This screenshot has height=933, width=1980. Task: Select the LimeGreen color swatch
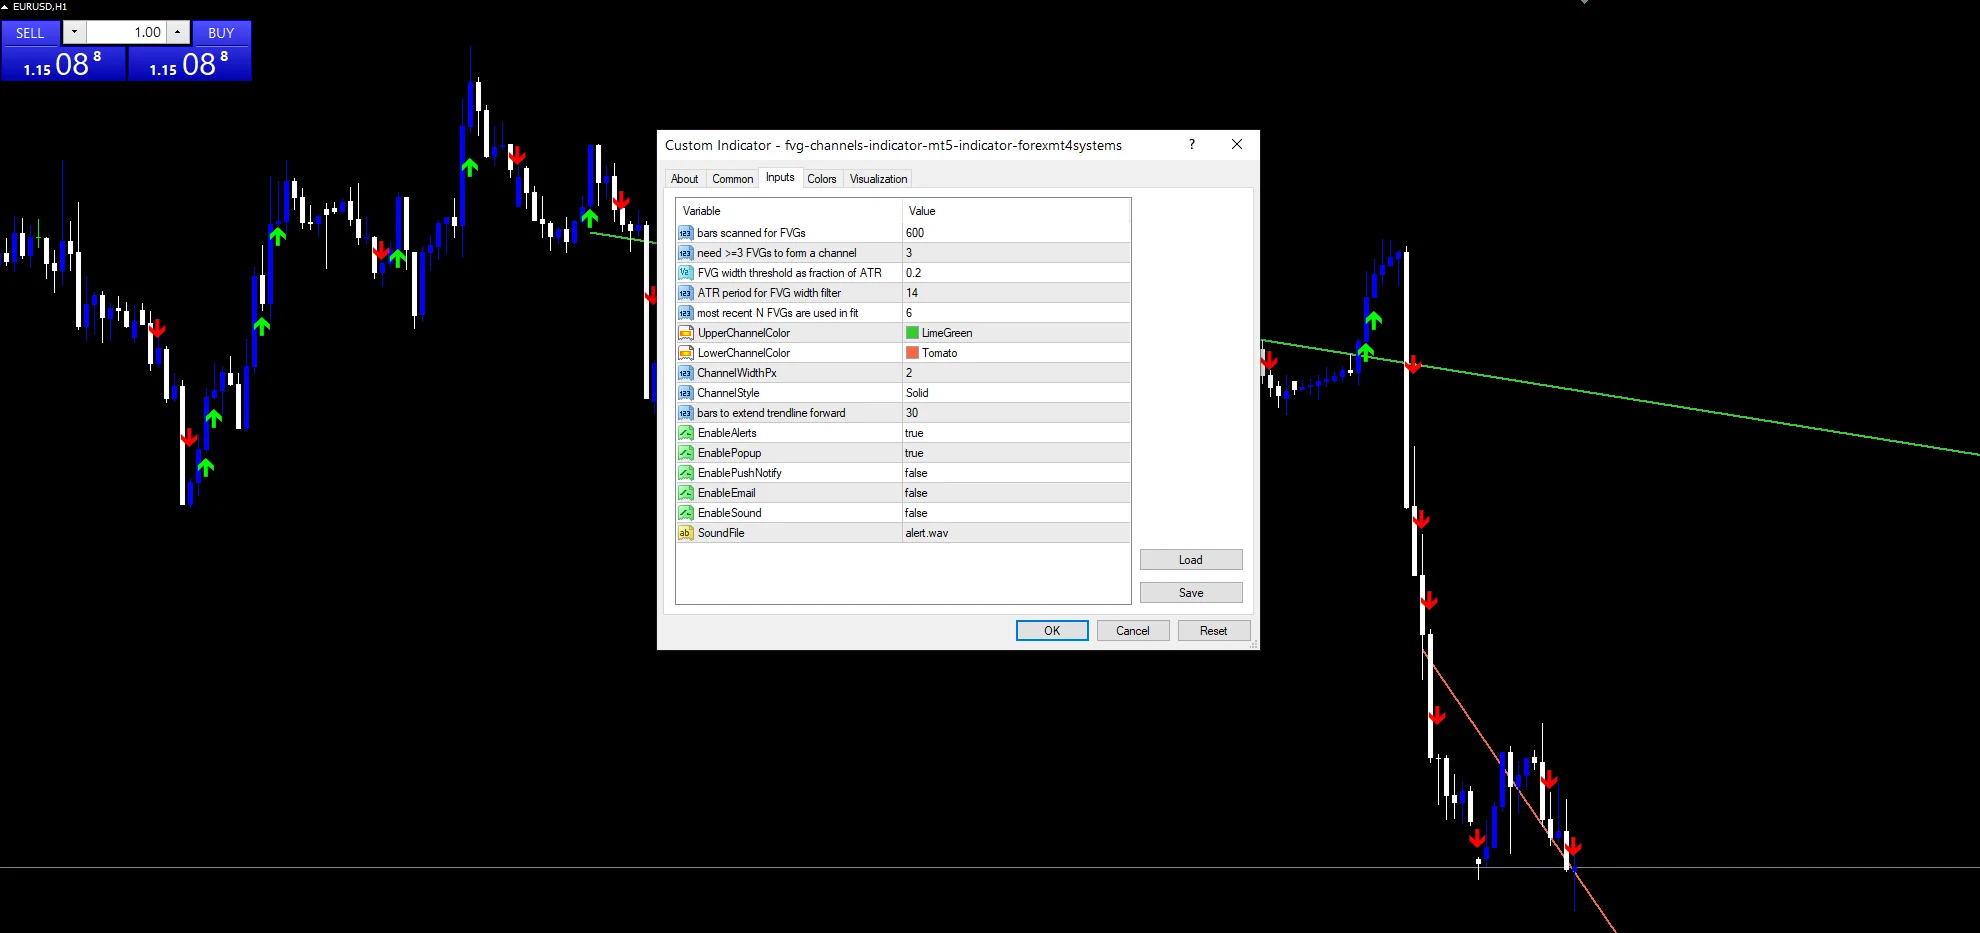click(x=912, y=333)
